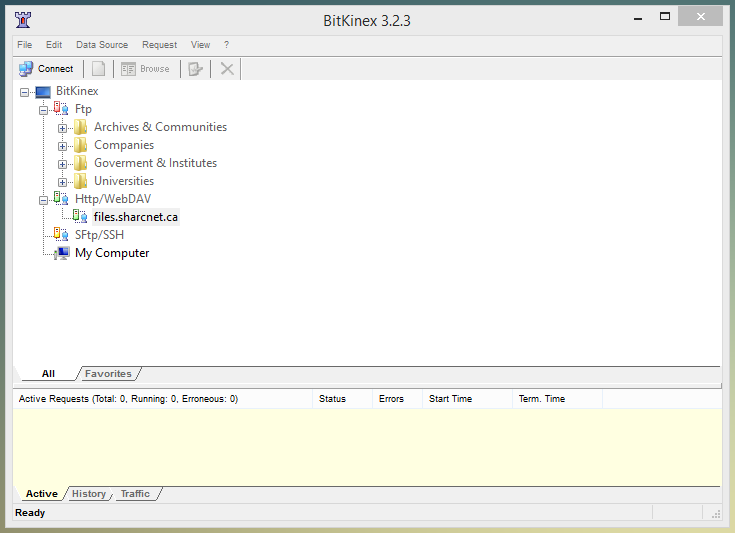This screenshot has height=533, width=735.
Task: Expand the Companies folder
Action: point(62,146)
